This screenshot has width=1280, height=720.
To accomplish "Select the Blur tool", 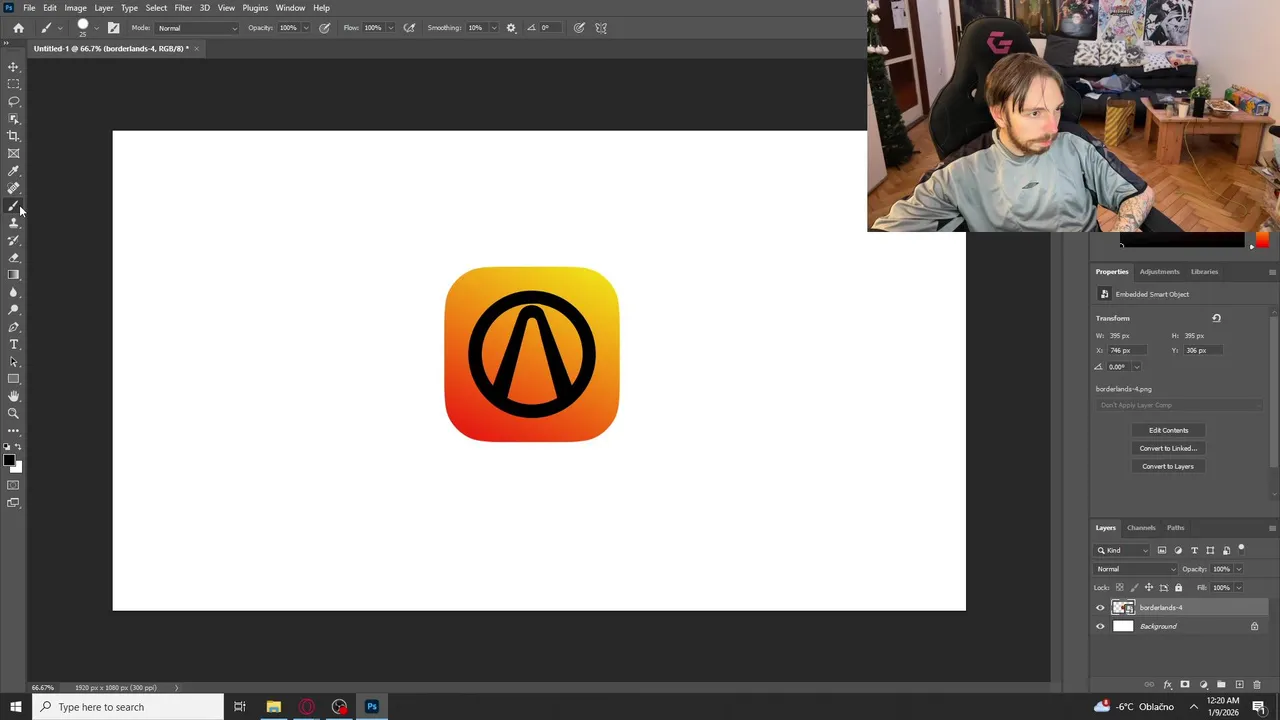I will click(x=14, y=292).
